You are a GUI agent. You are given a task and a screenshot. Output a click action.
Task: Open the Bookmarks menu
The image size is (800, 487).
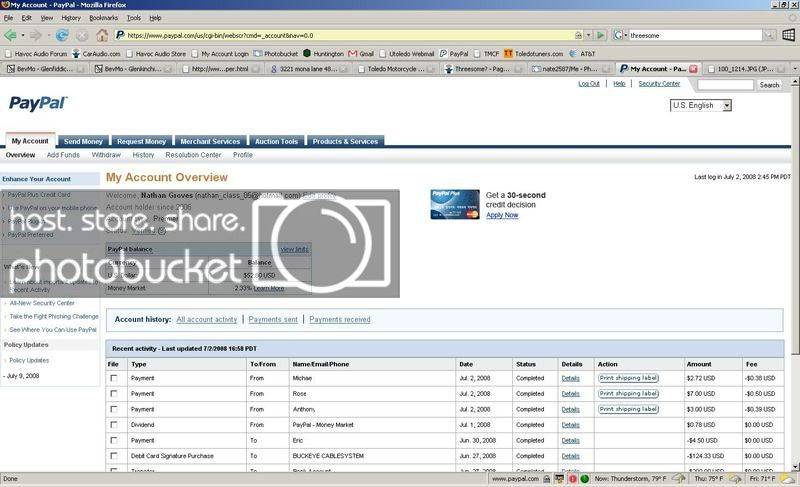[104, 18]
